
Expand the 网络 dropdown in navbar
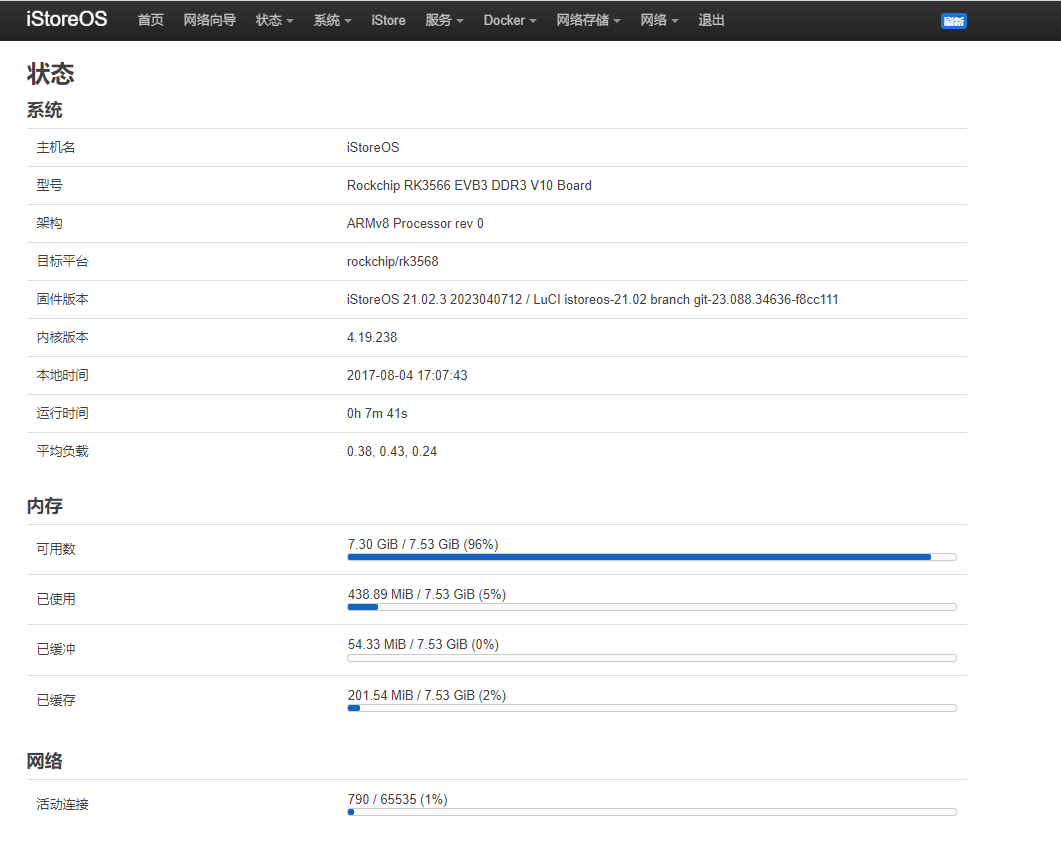point(659,20)
